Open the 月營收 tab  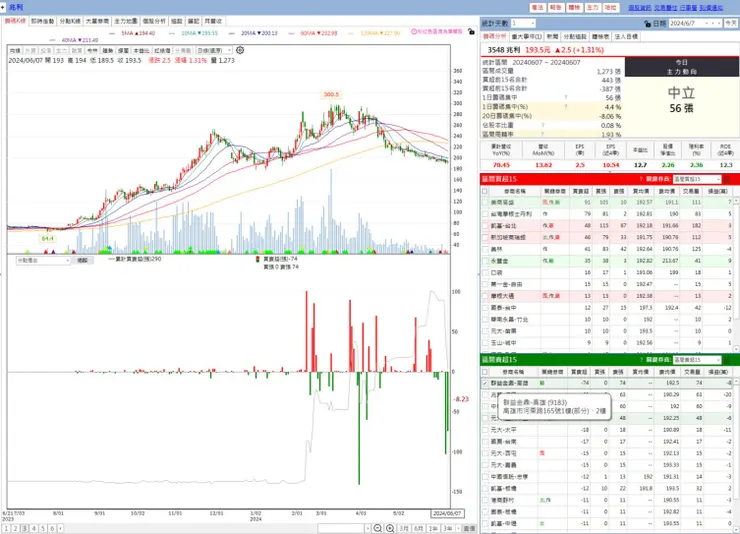pos(213,21)
